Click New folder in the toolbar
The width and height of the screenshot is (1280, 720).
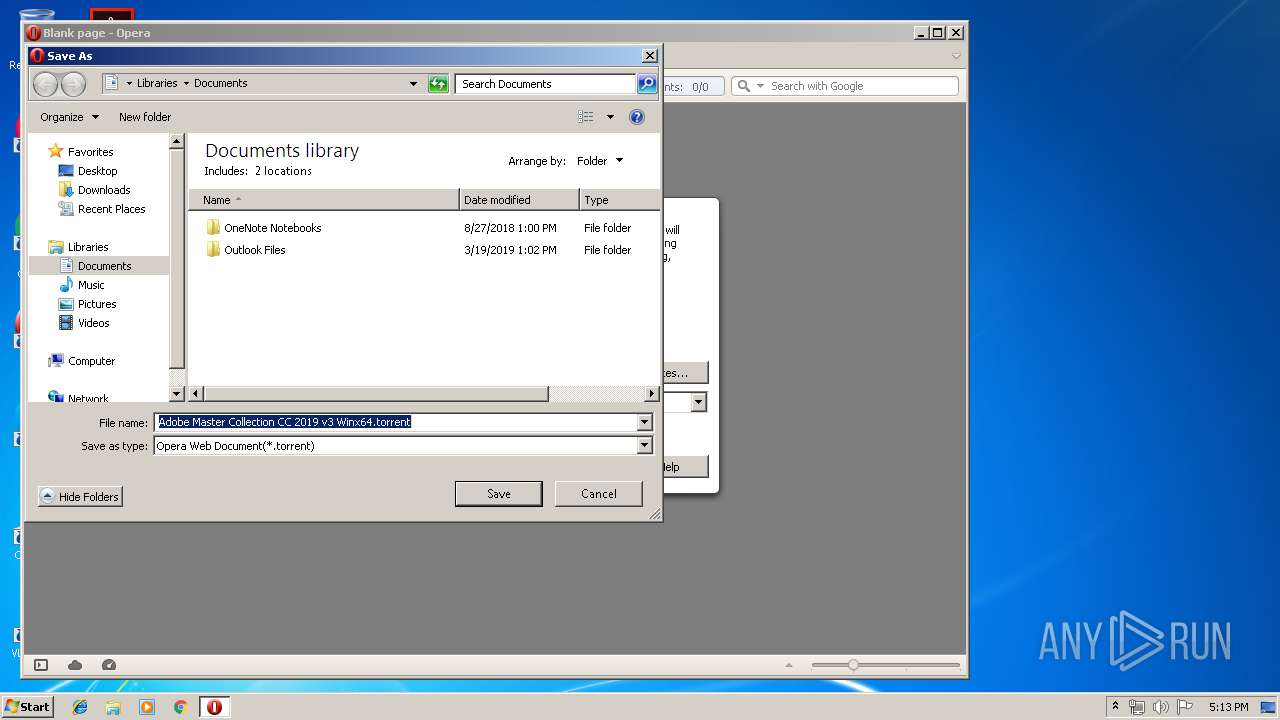point(145,117)
